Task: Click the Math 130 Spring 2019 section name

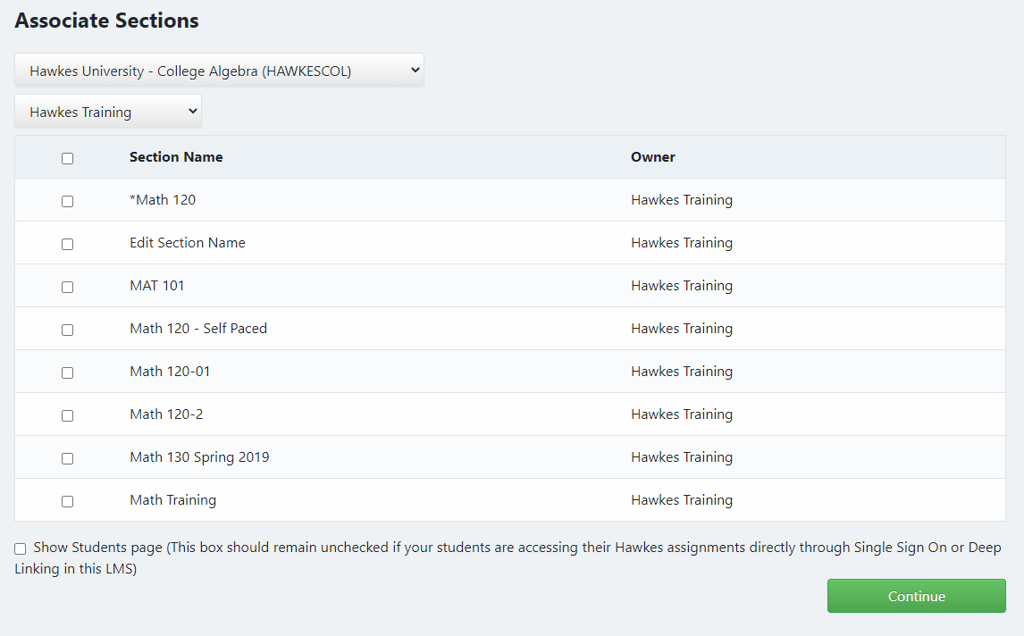Action: [x=199, y=457]
